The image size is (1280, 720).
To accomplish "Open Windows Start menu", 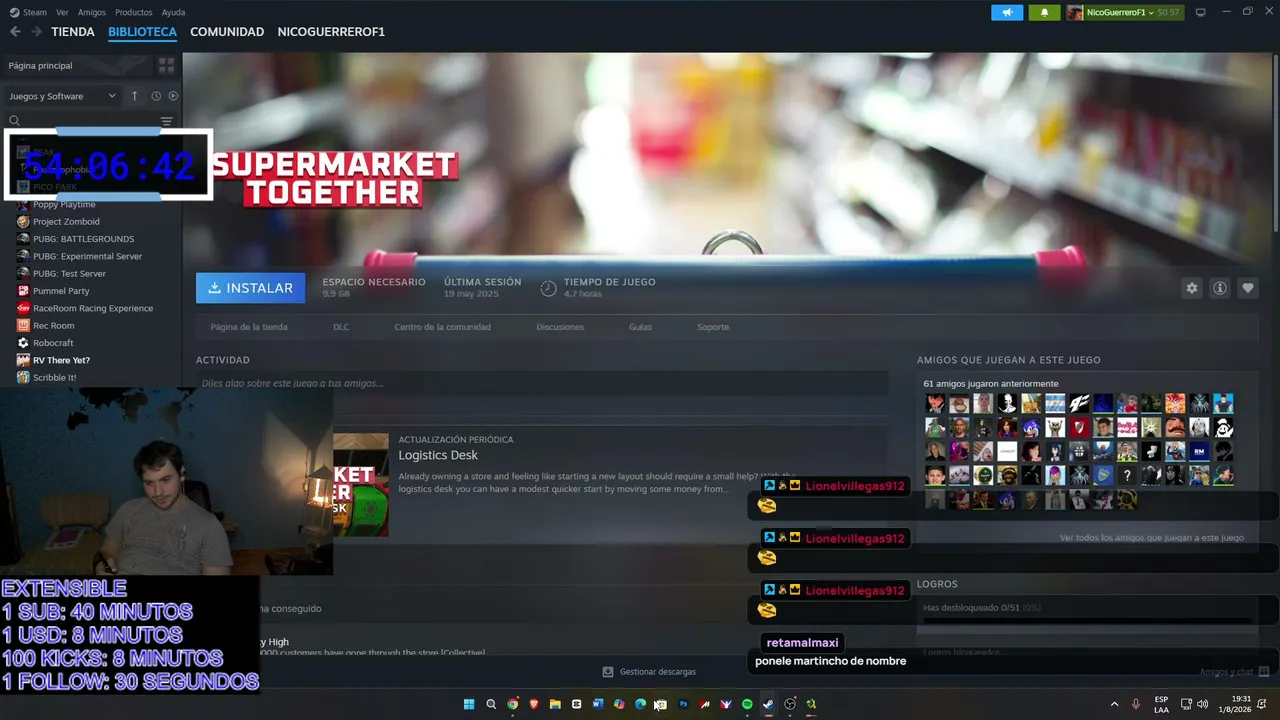I will click(x=469, y=704).
